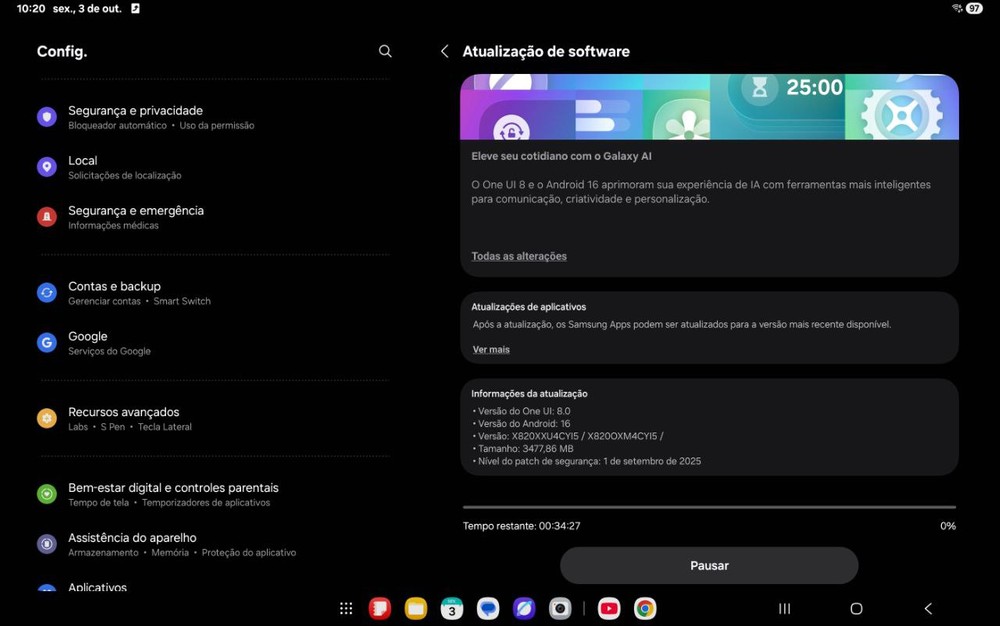Screen dimensions: 1000x626
Task: Tap the Segurança e emergência red icon
Action: click(47, 217)
